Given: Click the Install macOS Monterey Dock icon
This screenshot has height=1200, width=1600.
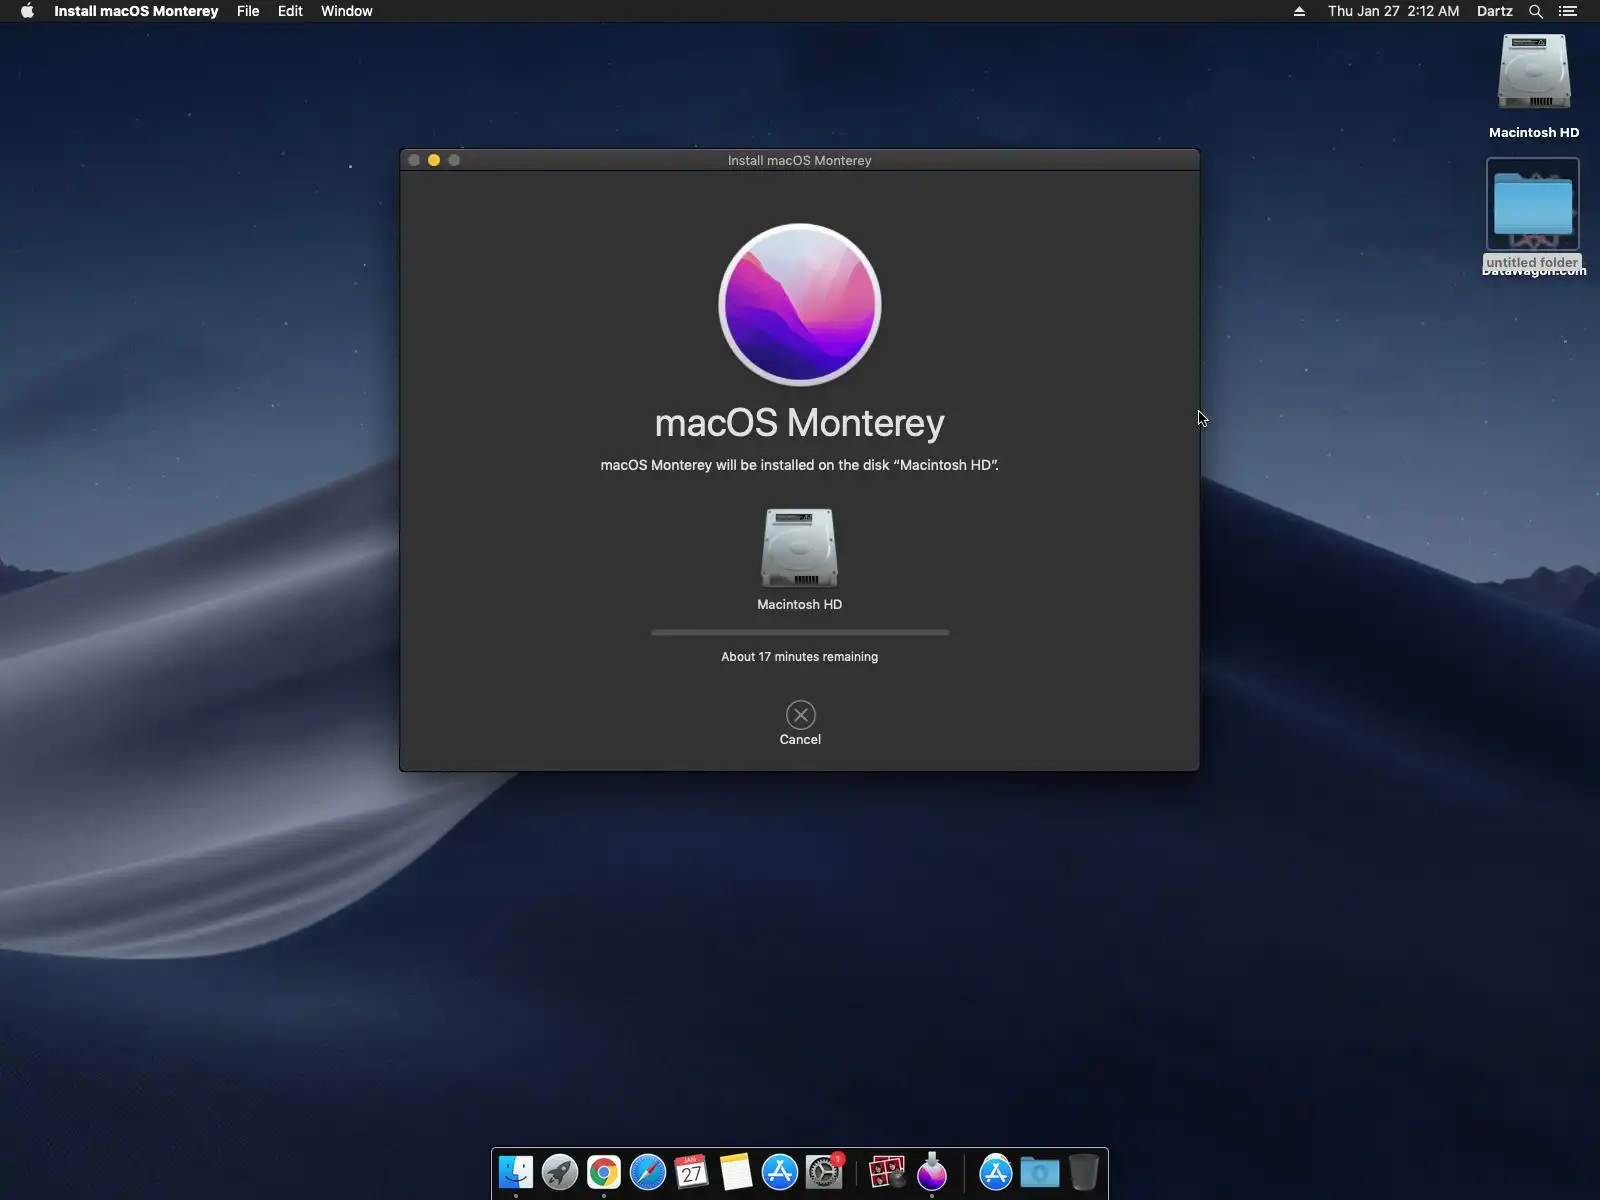Looking at the screenshot, I should [932, 1172].
